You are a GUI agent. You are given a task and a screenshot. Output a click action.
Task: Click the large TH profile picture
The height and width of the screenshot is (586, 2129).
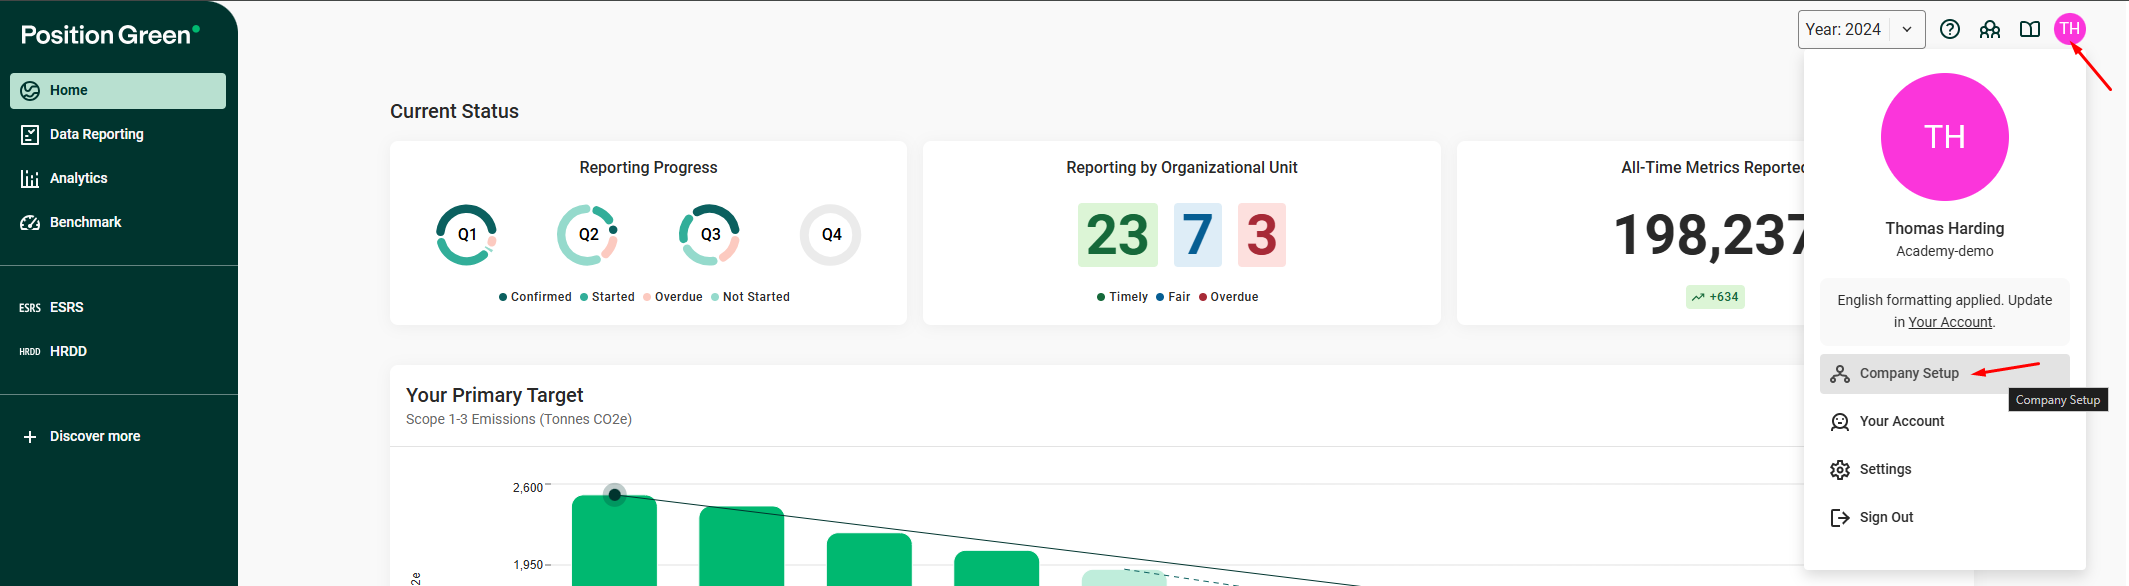[x=1945, y=137]
